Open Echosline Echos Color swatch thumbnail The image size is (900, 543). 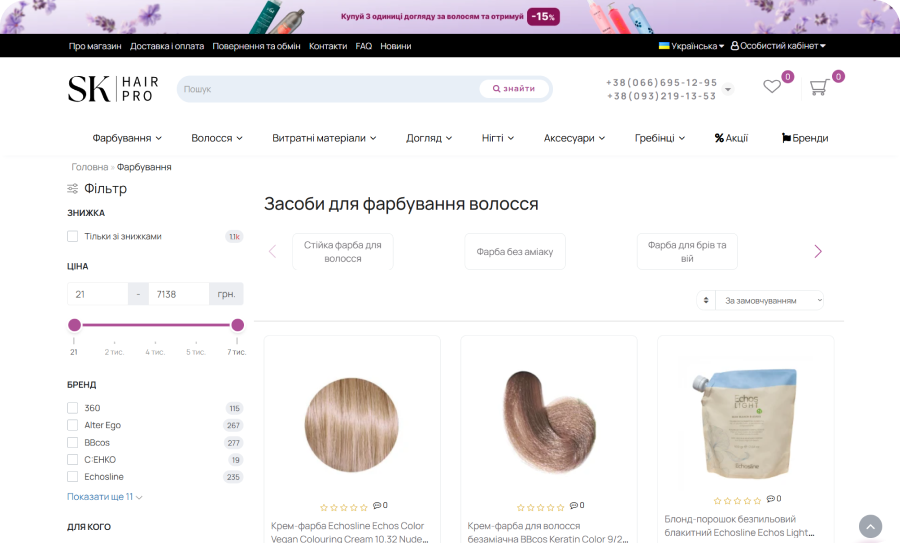click(x=352, y=425)
